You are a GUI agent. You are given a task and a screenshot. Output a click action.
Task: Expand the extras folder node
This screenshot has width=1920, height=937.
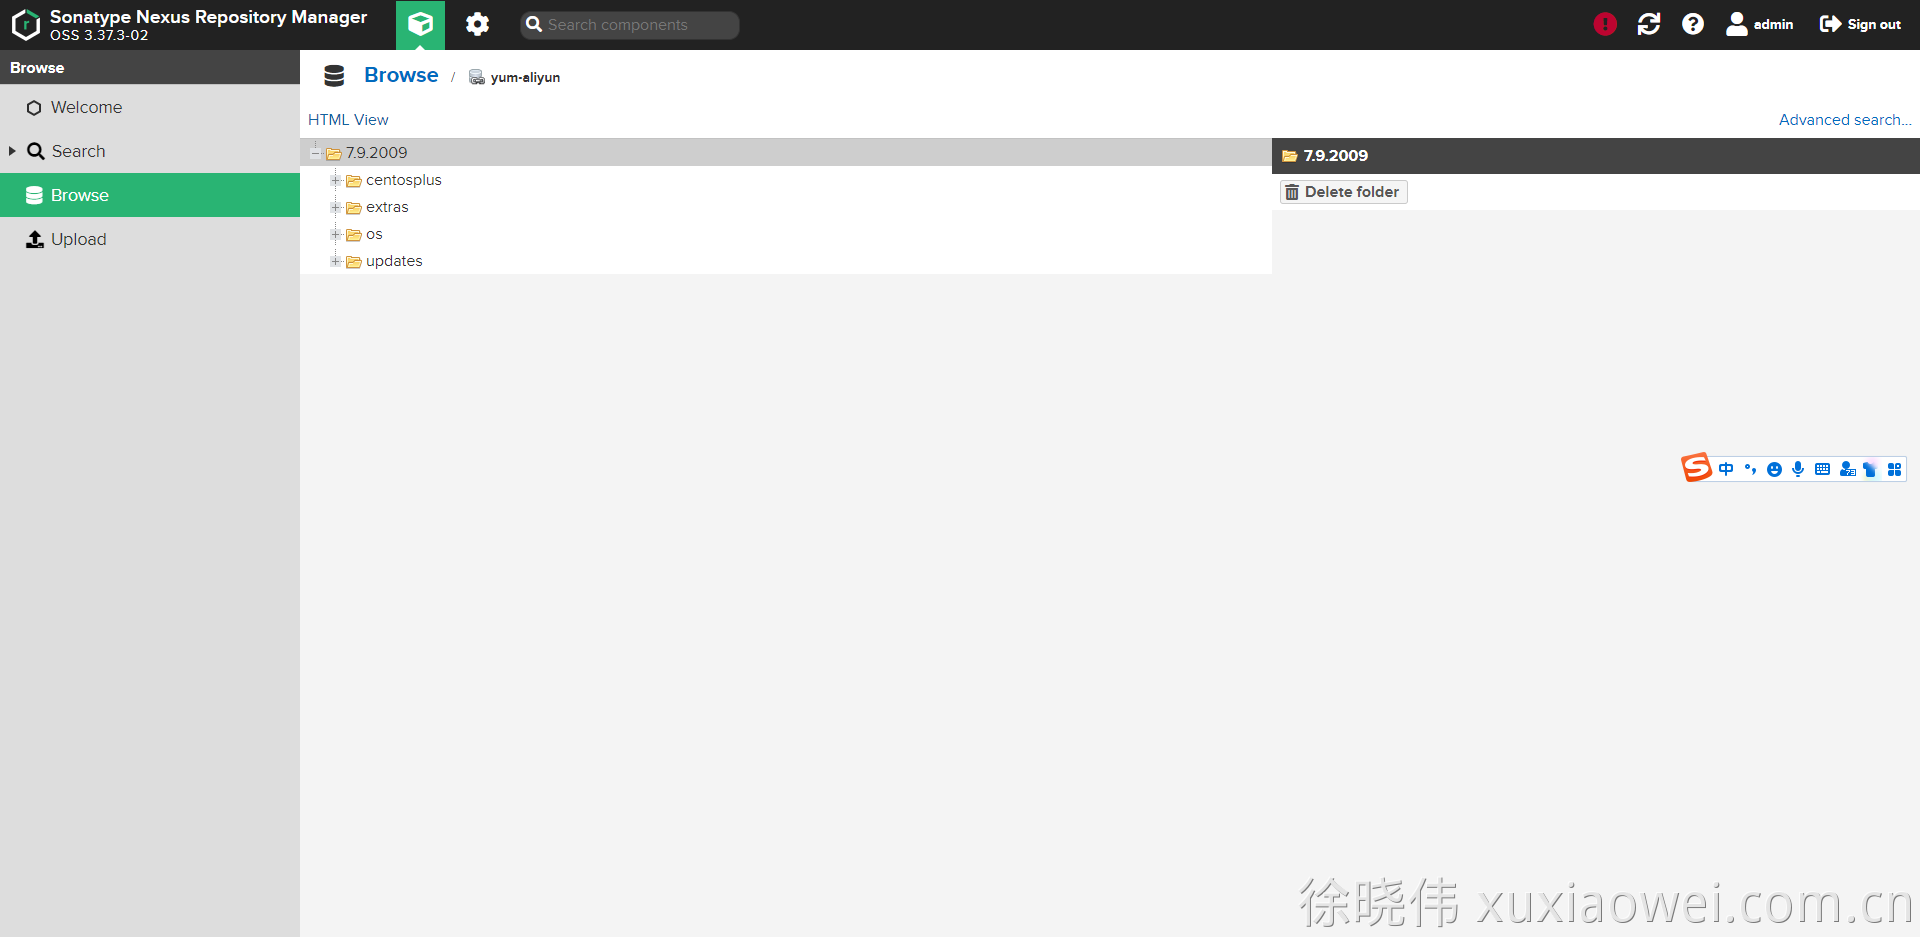pos(336,207)
